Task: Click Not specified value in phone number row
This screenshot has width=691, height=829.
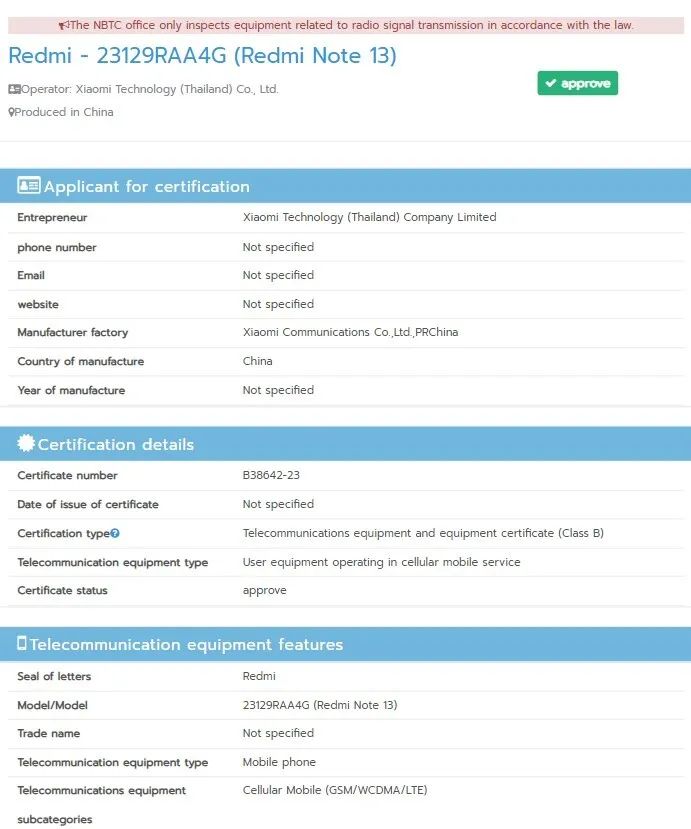Action: [278, 247]
